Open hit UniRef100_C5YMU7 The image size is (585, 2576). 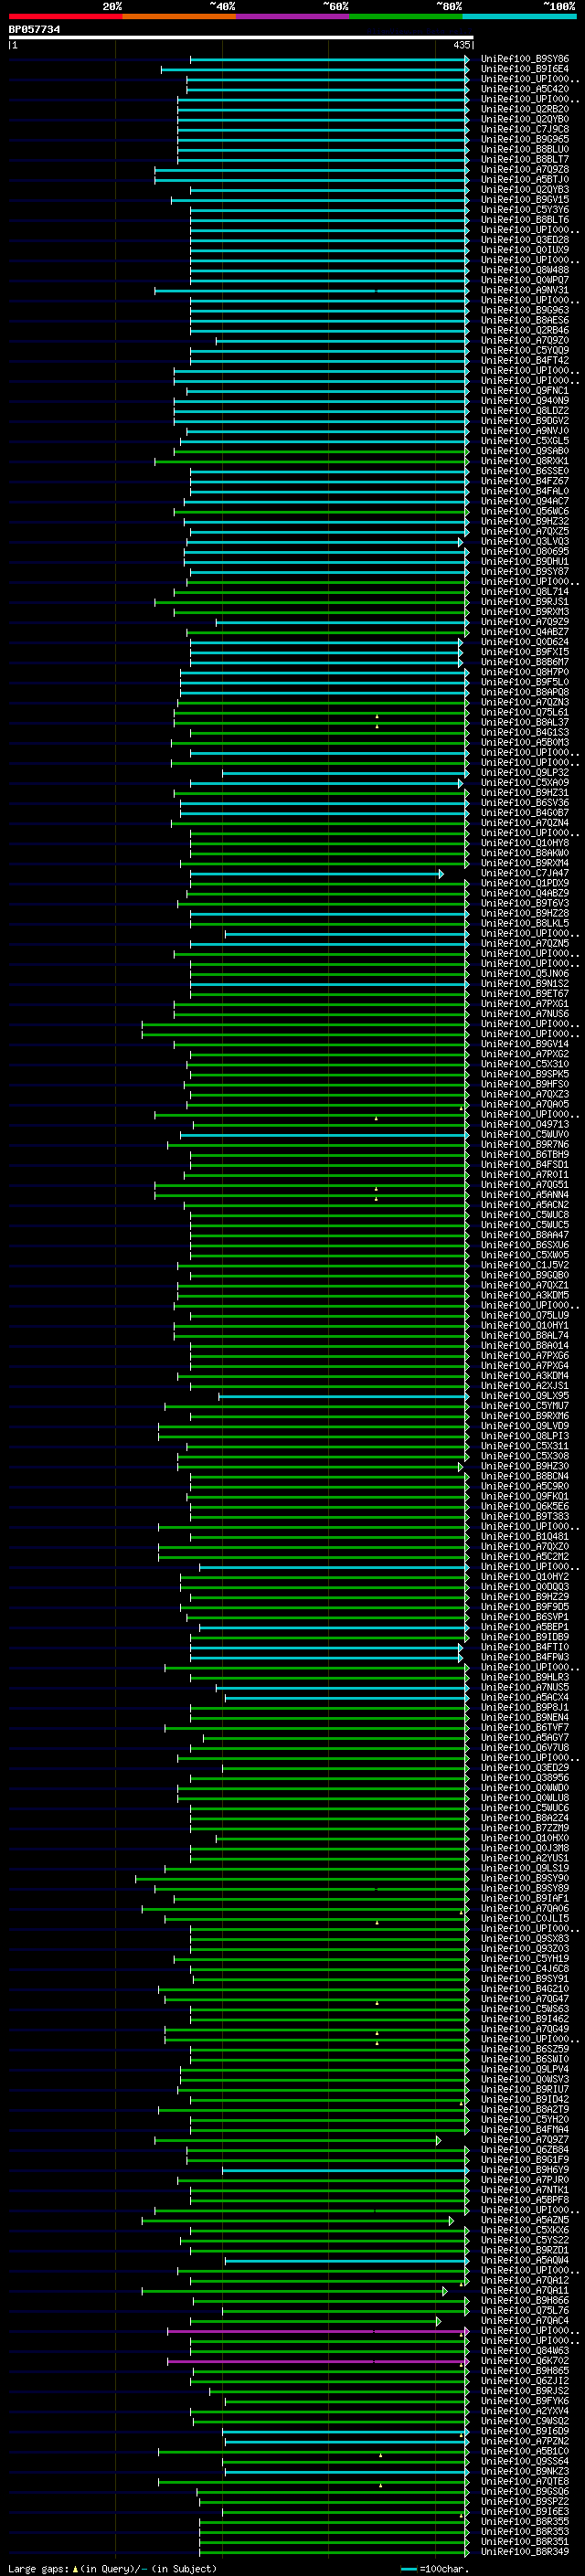[524, 1405]
